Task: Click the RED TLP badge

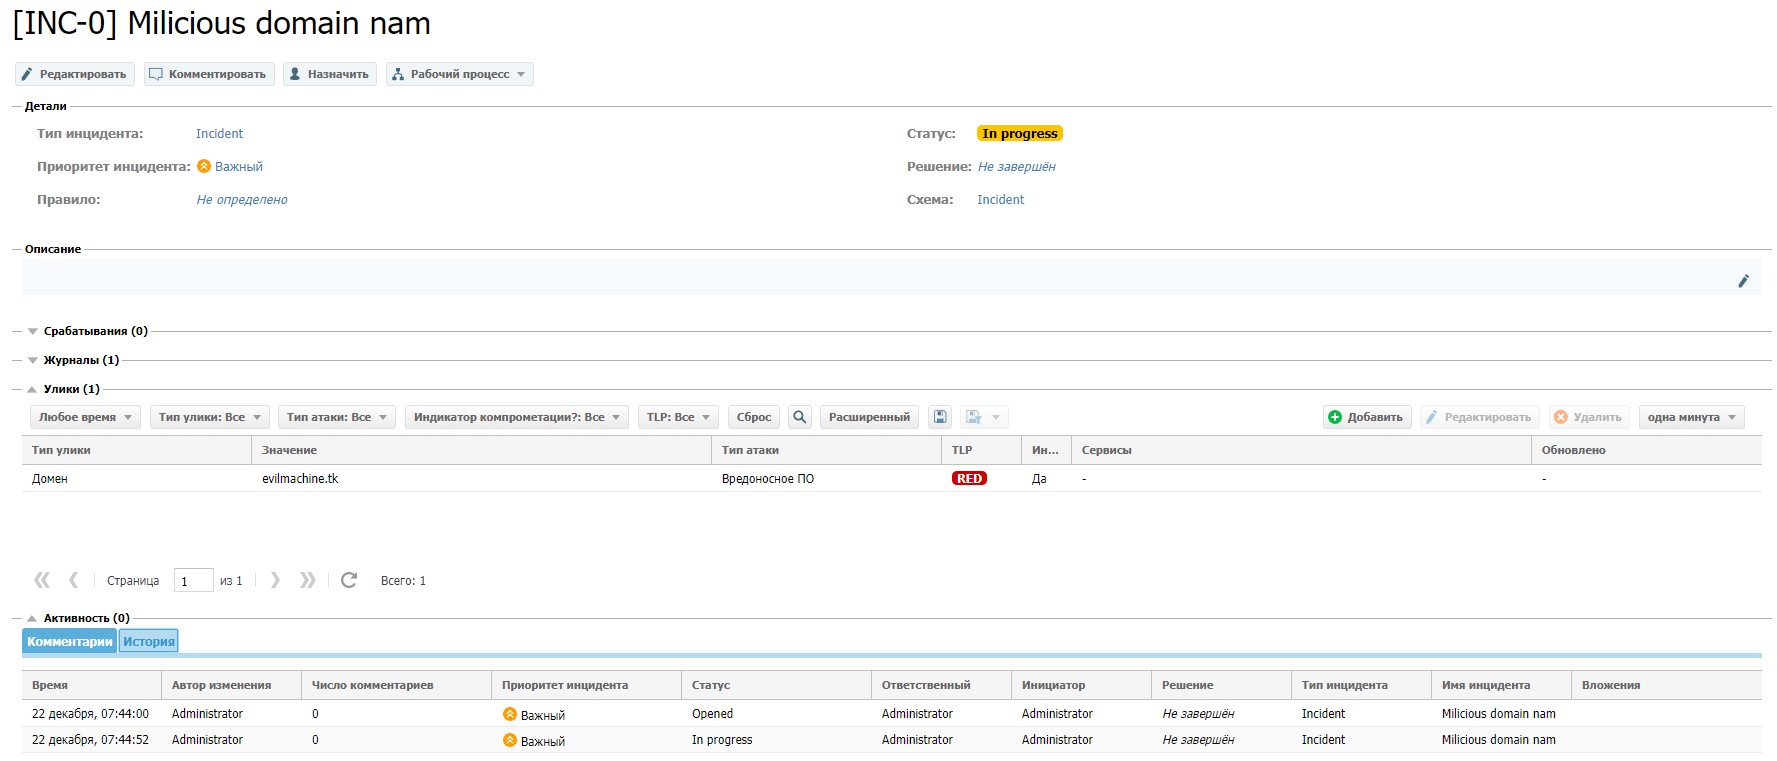Action: 969,479
